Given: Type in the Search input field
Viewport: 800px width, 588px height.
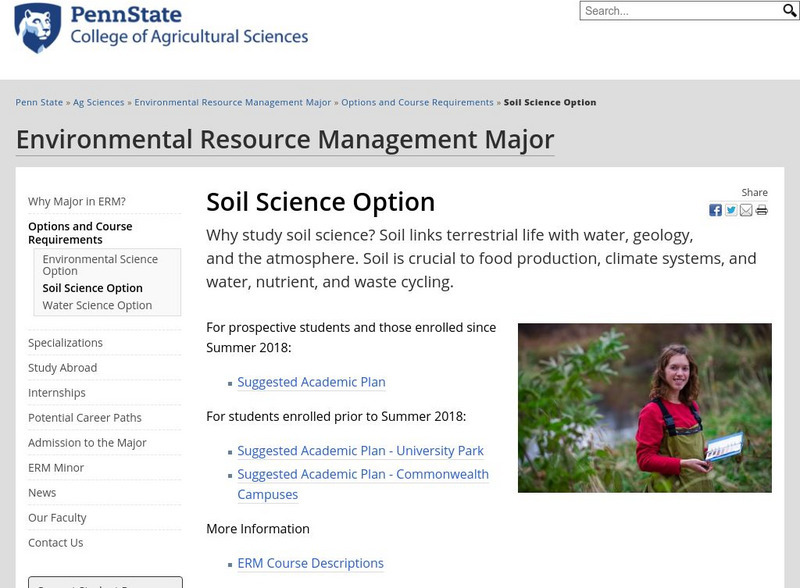Looking at the screenshot, I should pos(680,11).
